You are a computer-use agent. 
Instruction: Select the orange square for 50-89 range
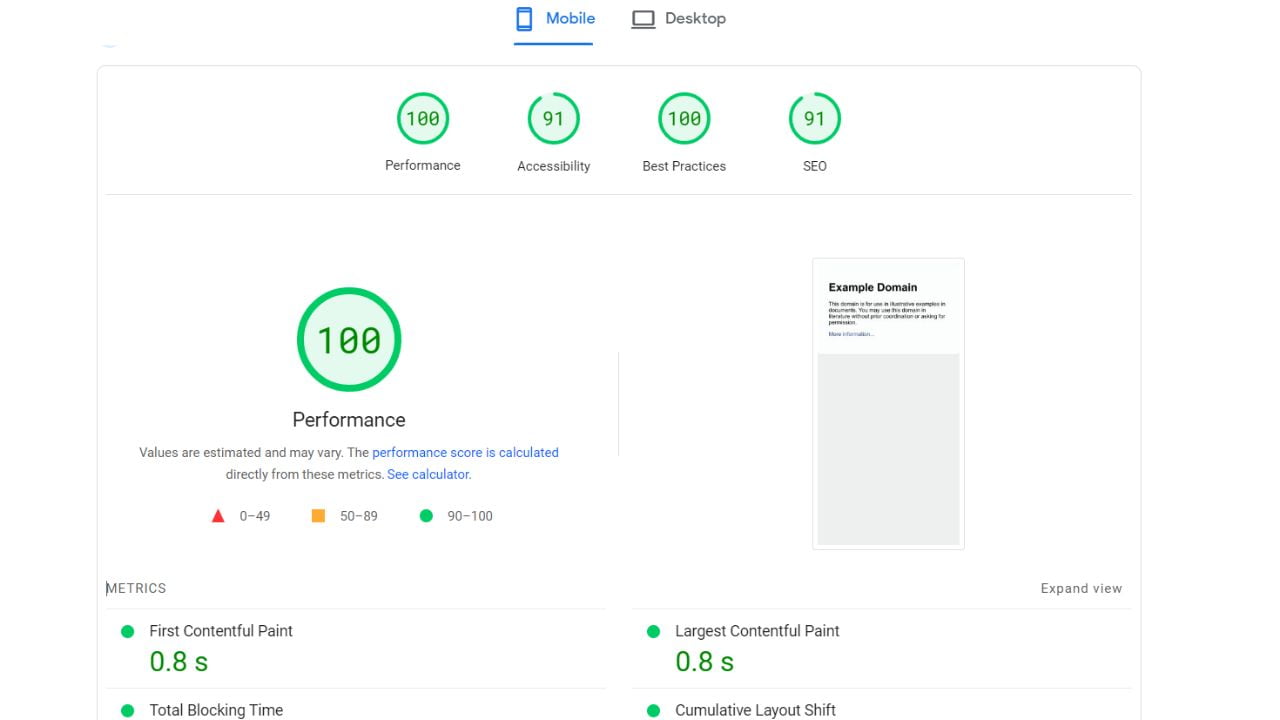[x=318, y=514]
